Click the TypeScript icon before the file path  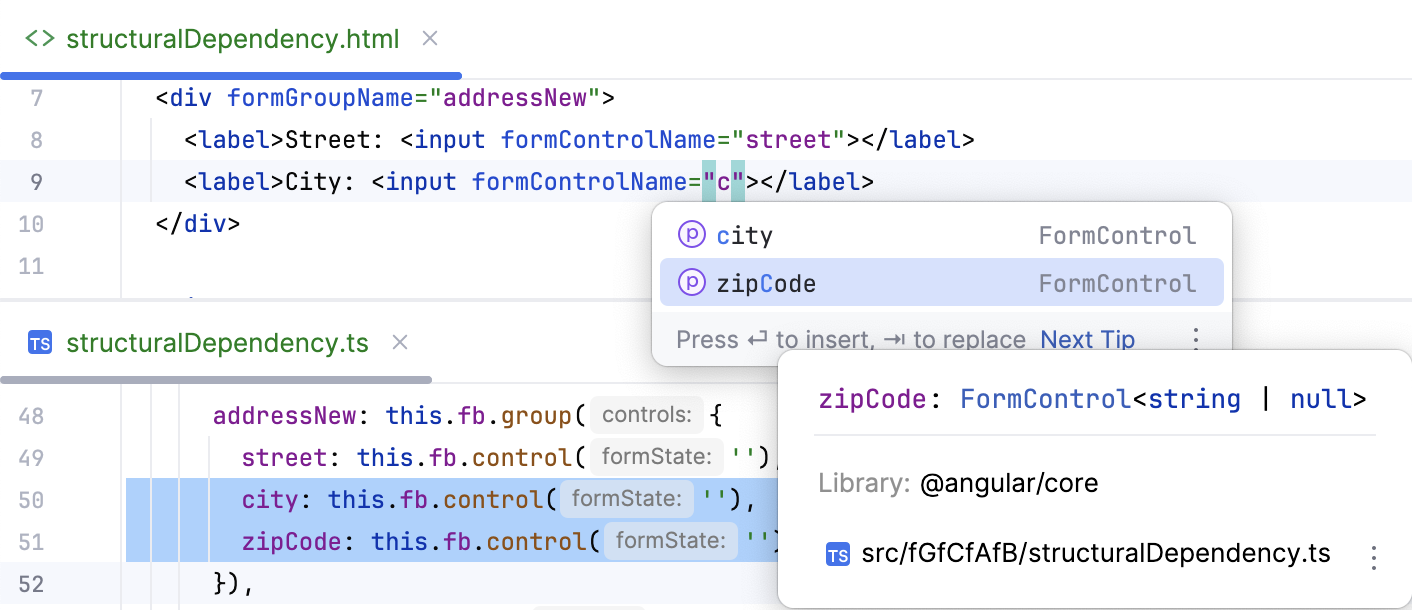click(x=837, y=553)
